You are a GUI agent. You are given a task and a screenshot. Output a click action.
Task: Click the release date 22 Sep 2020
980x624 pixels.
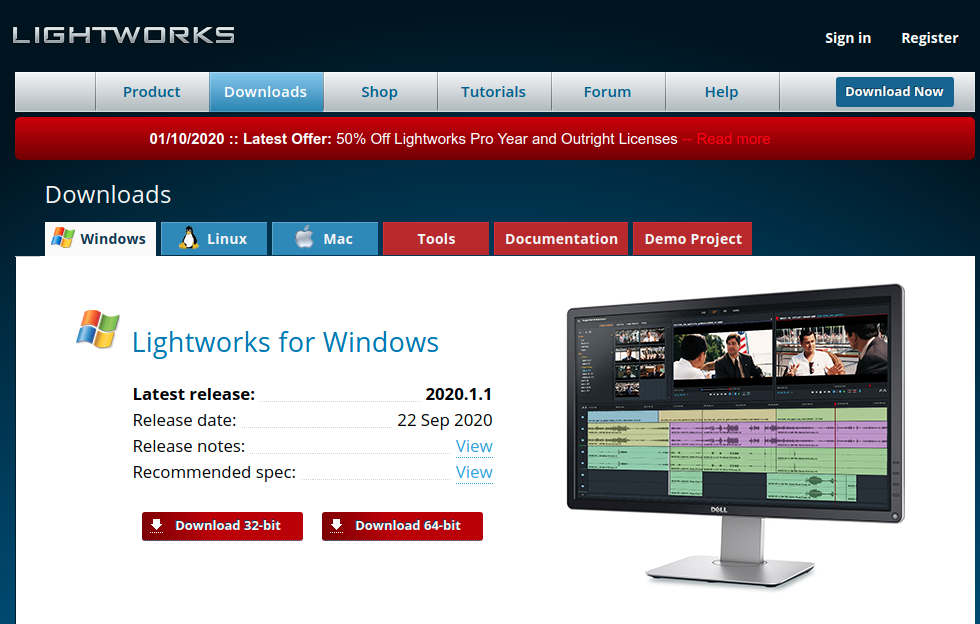(445, 420)
